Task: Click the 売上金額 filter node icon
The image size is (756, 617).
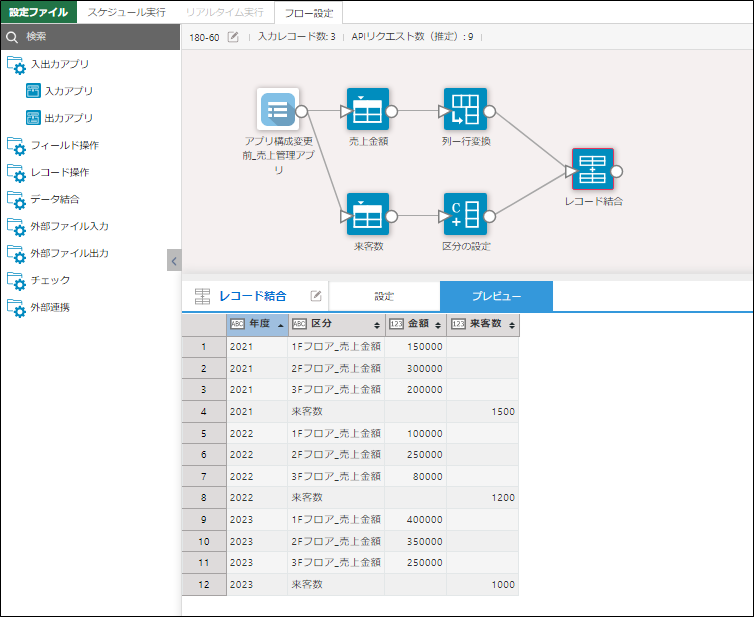Action: tap(367, 111)
